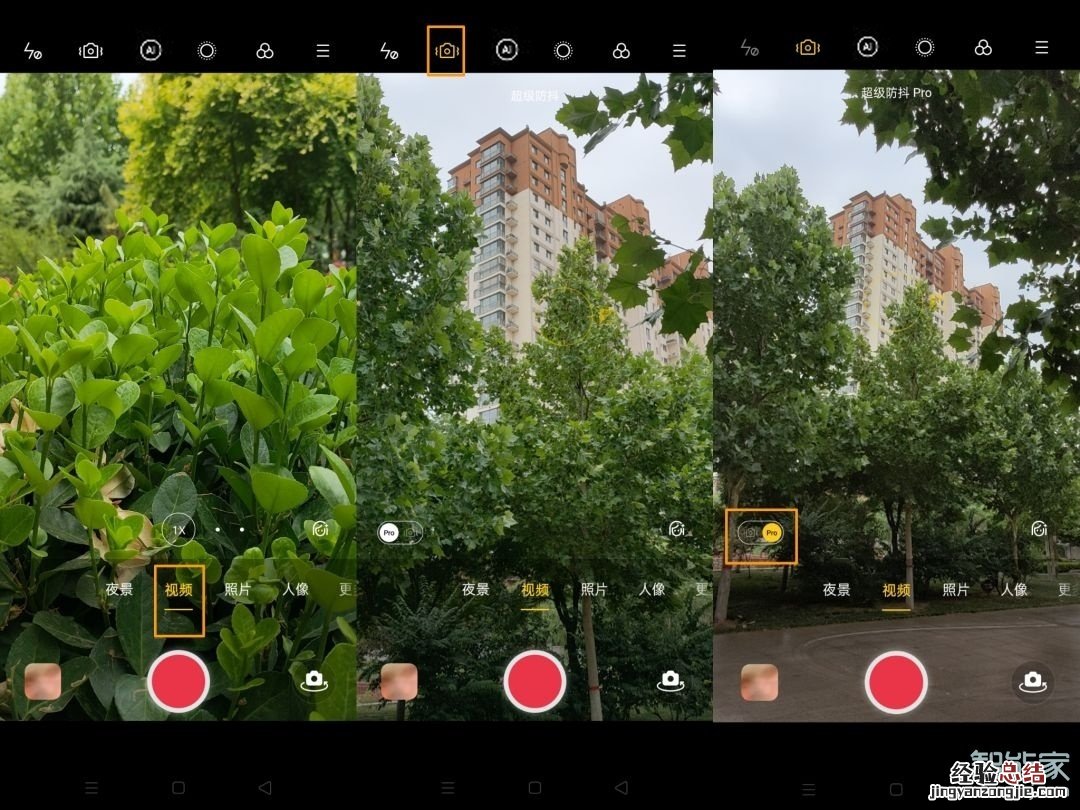
Task: Tap stabilization icon in left camera screen
Action: tap(91, 50)
